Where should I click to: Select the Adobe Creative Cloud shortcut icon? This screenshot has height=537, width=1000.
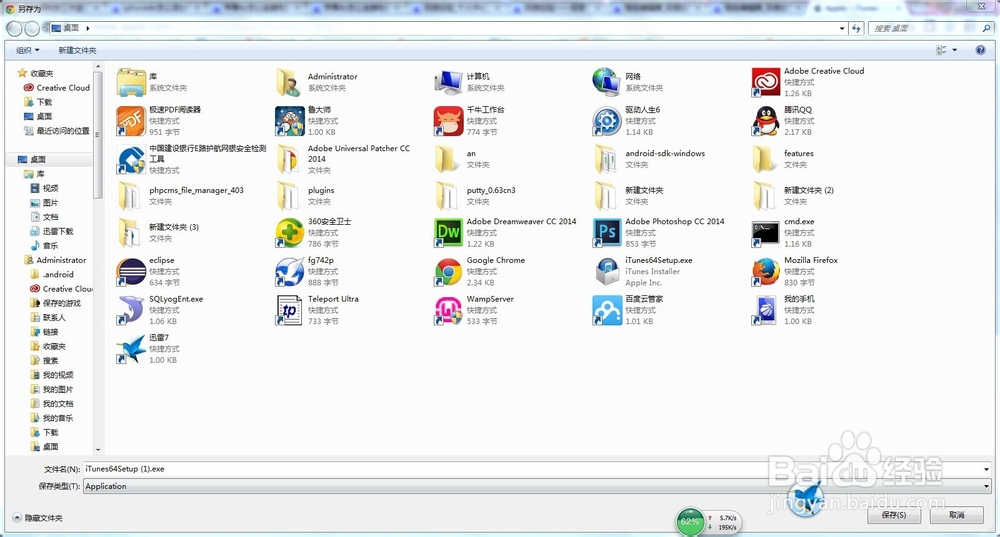[766, 82]
